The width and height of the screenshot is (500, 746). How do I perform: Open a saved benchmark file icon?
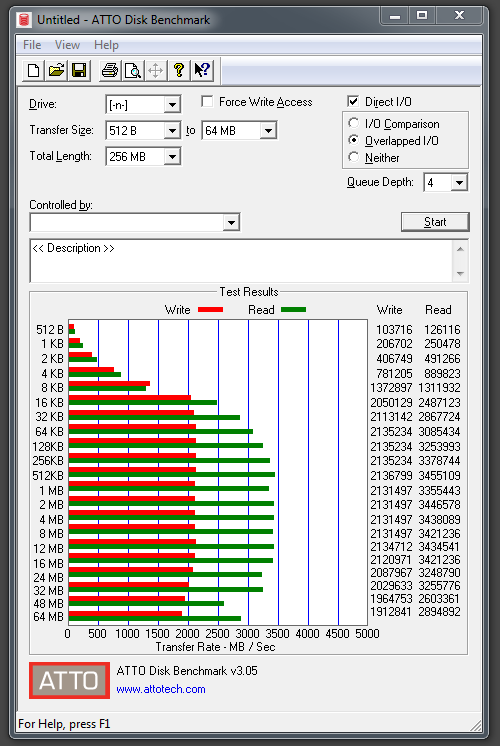pos(56,71)
